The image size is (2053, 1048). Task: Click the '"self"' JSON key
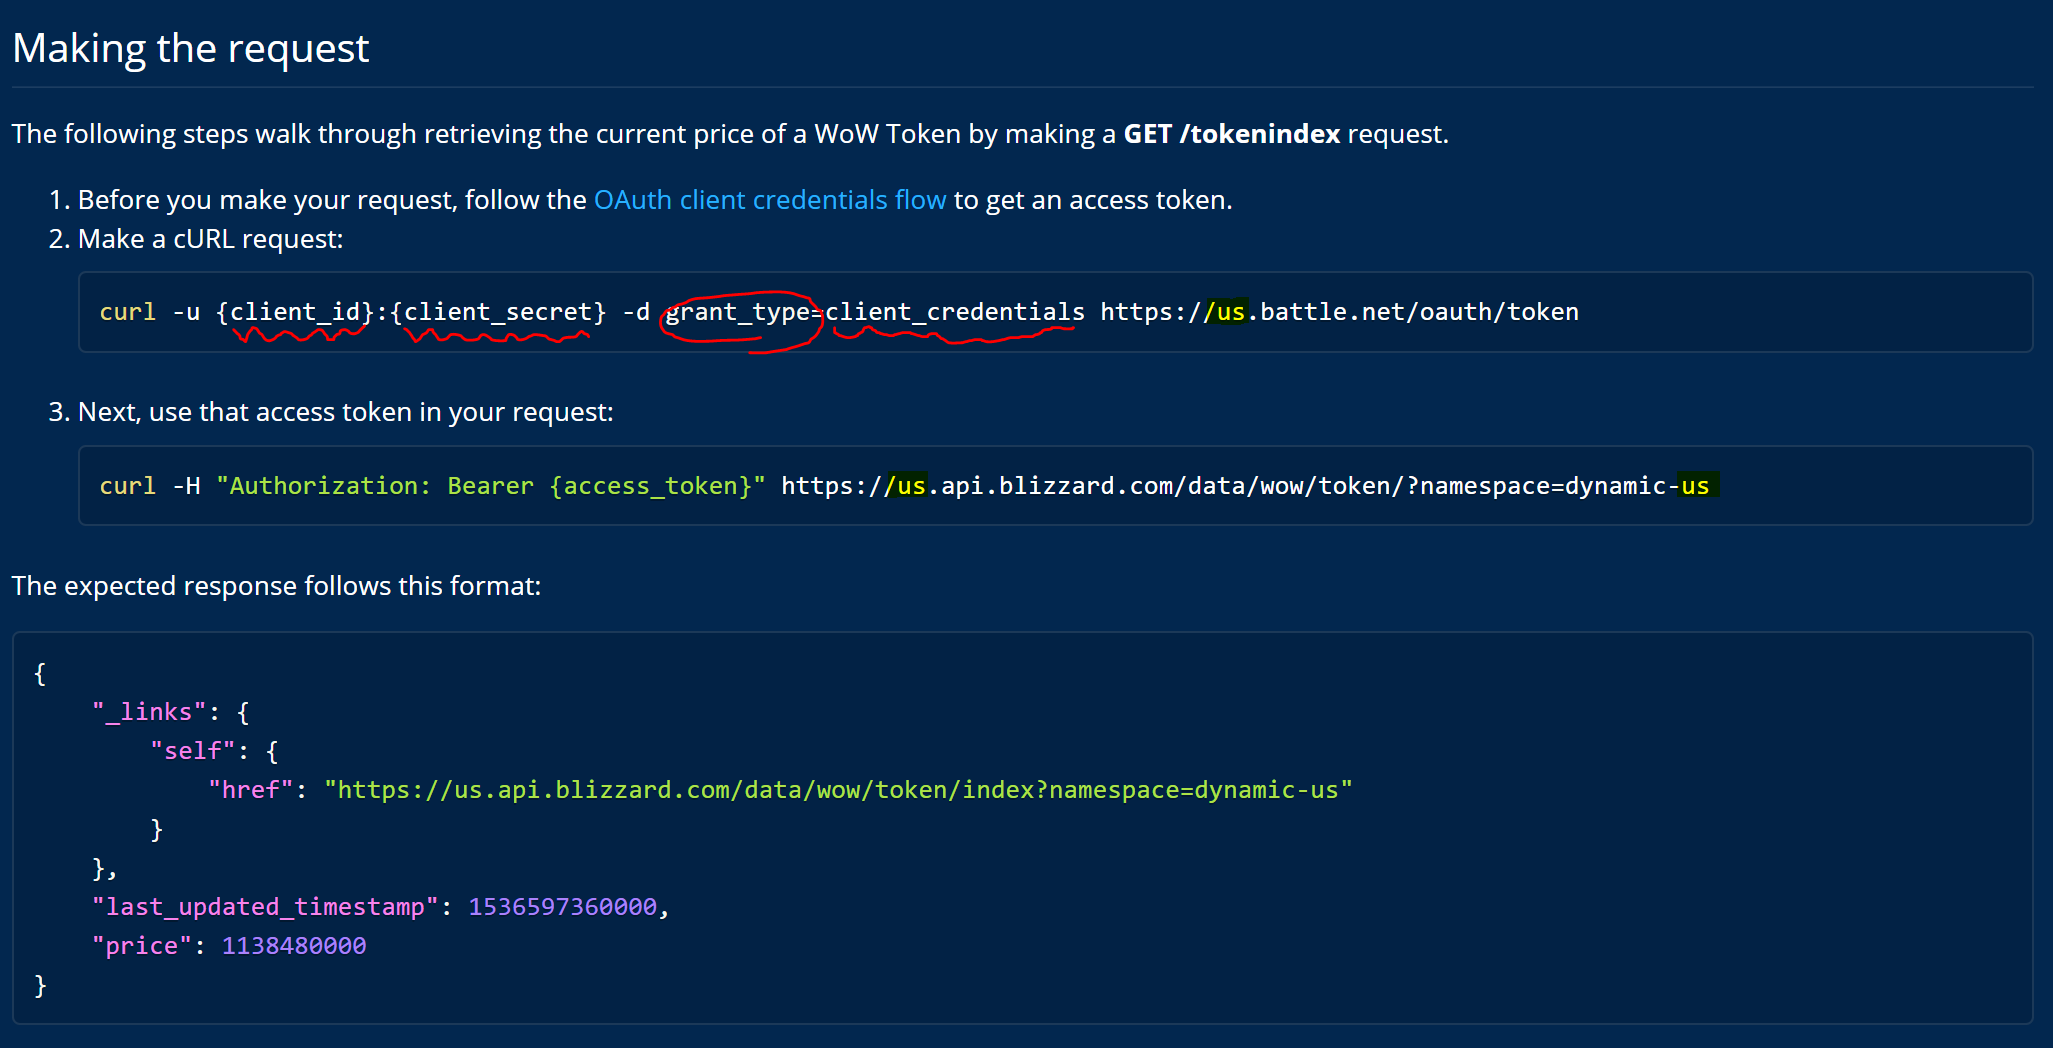[x=193, y=751]
